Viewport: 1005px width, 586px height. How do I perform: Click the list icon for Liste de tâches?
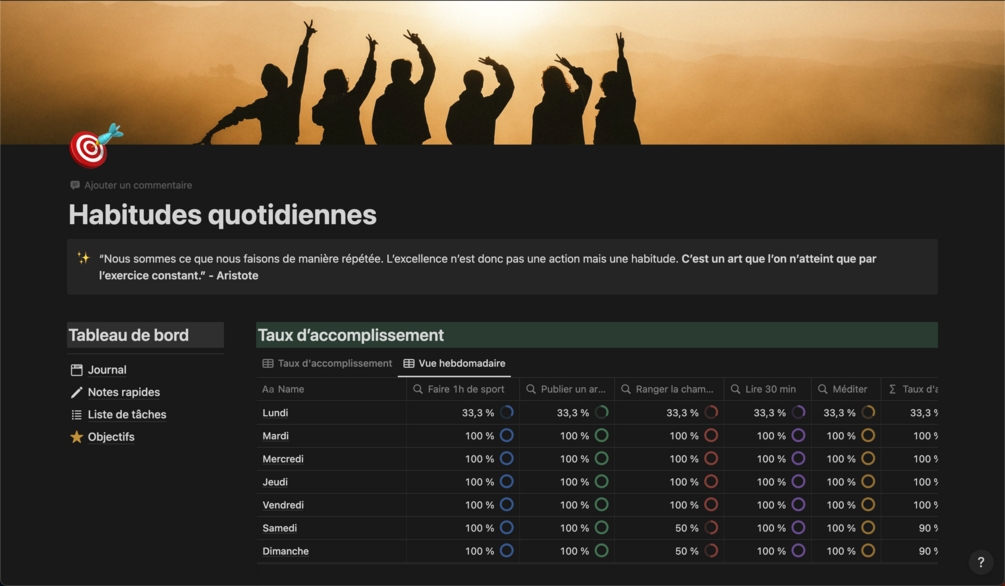tap(76, 415)
